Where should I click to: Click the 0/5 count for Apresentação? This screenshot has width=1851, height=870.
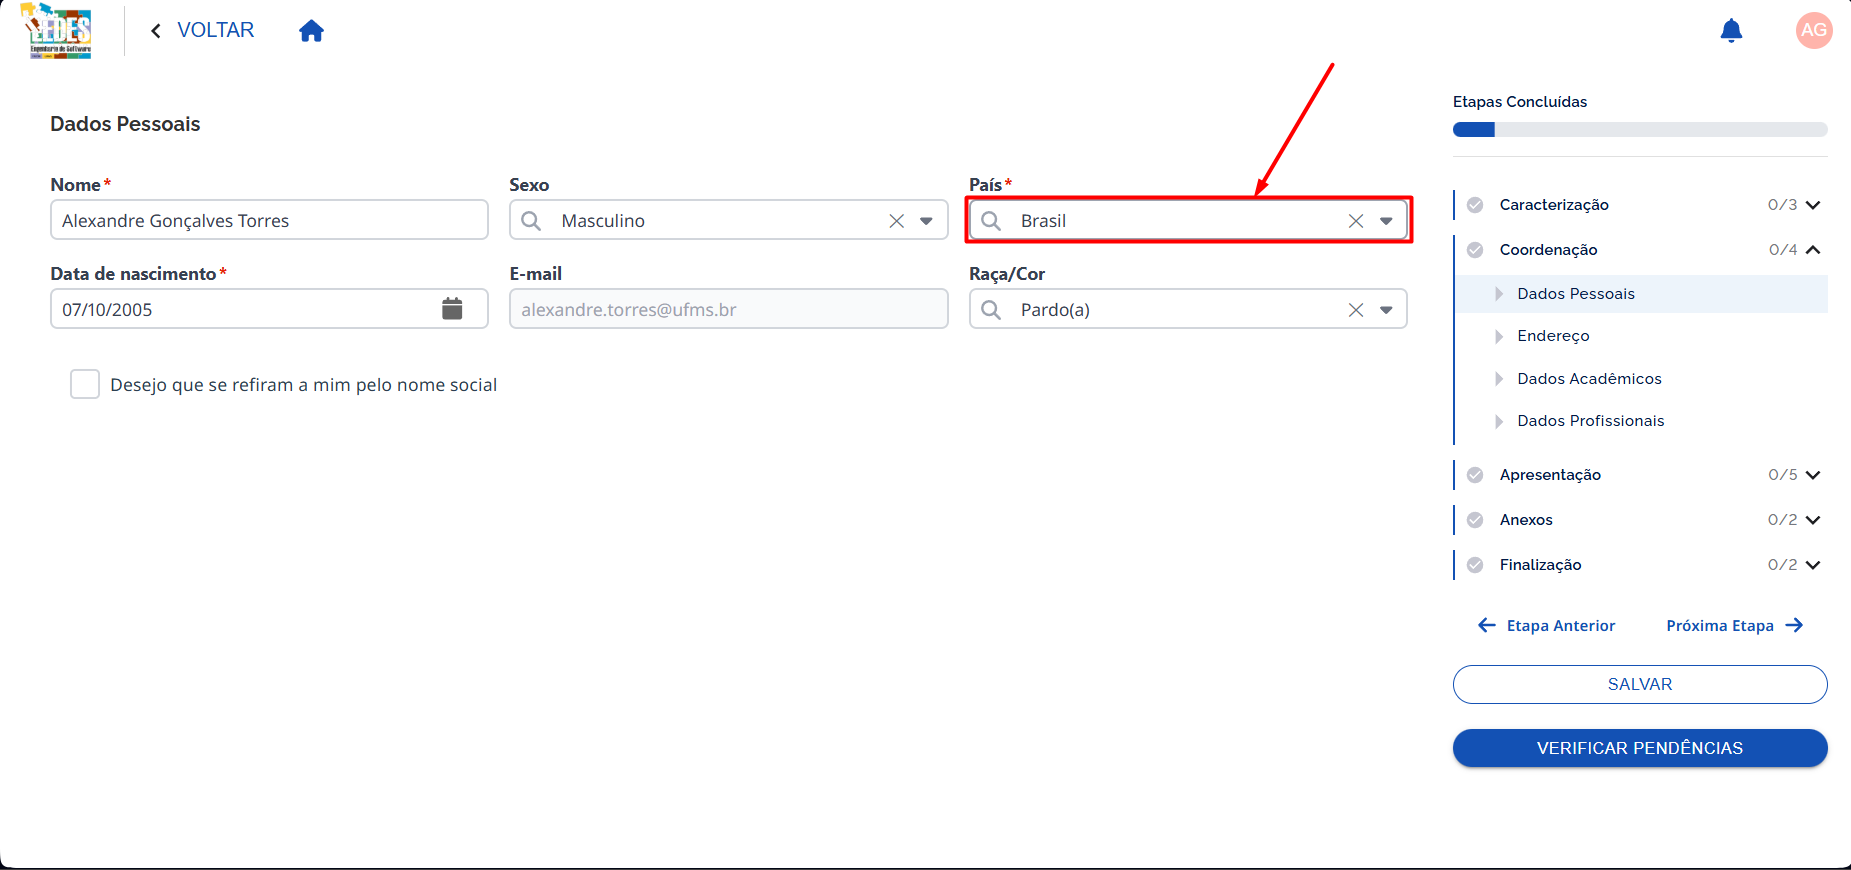pyautogui.click(x=1782, y=475)
